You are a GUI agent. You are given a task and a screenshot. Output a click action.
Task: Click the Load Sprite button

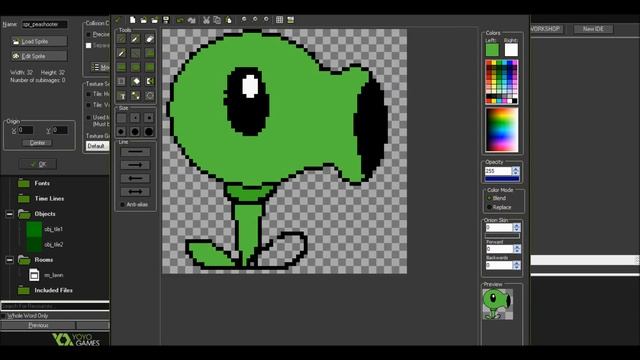(x=39, y=41)
